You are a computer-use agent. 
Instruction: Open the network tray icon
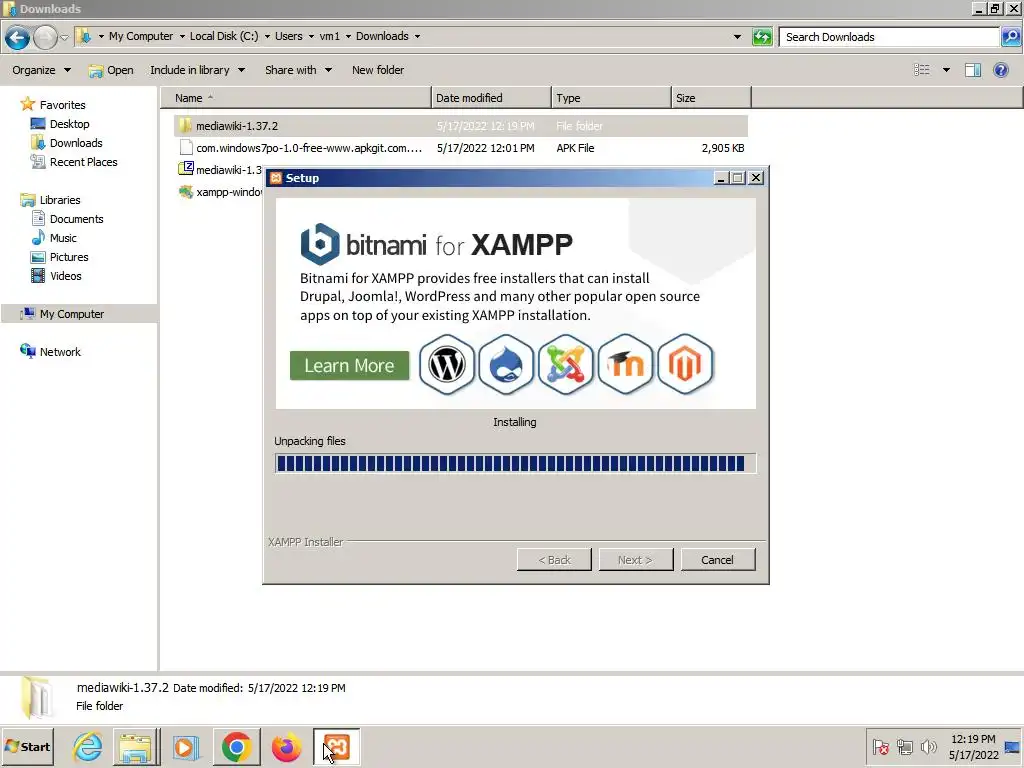pos(904,746)
